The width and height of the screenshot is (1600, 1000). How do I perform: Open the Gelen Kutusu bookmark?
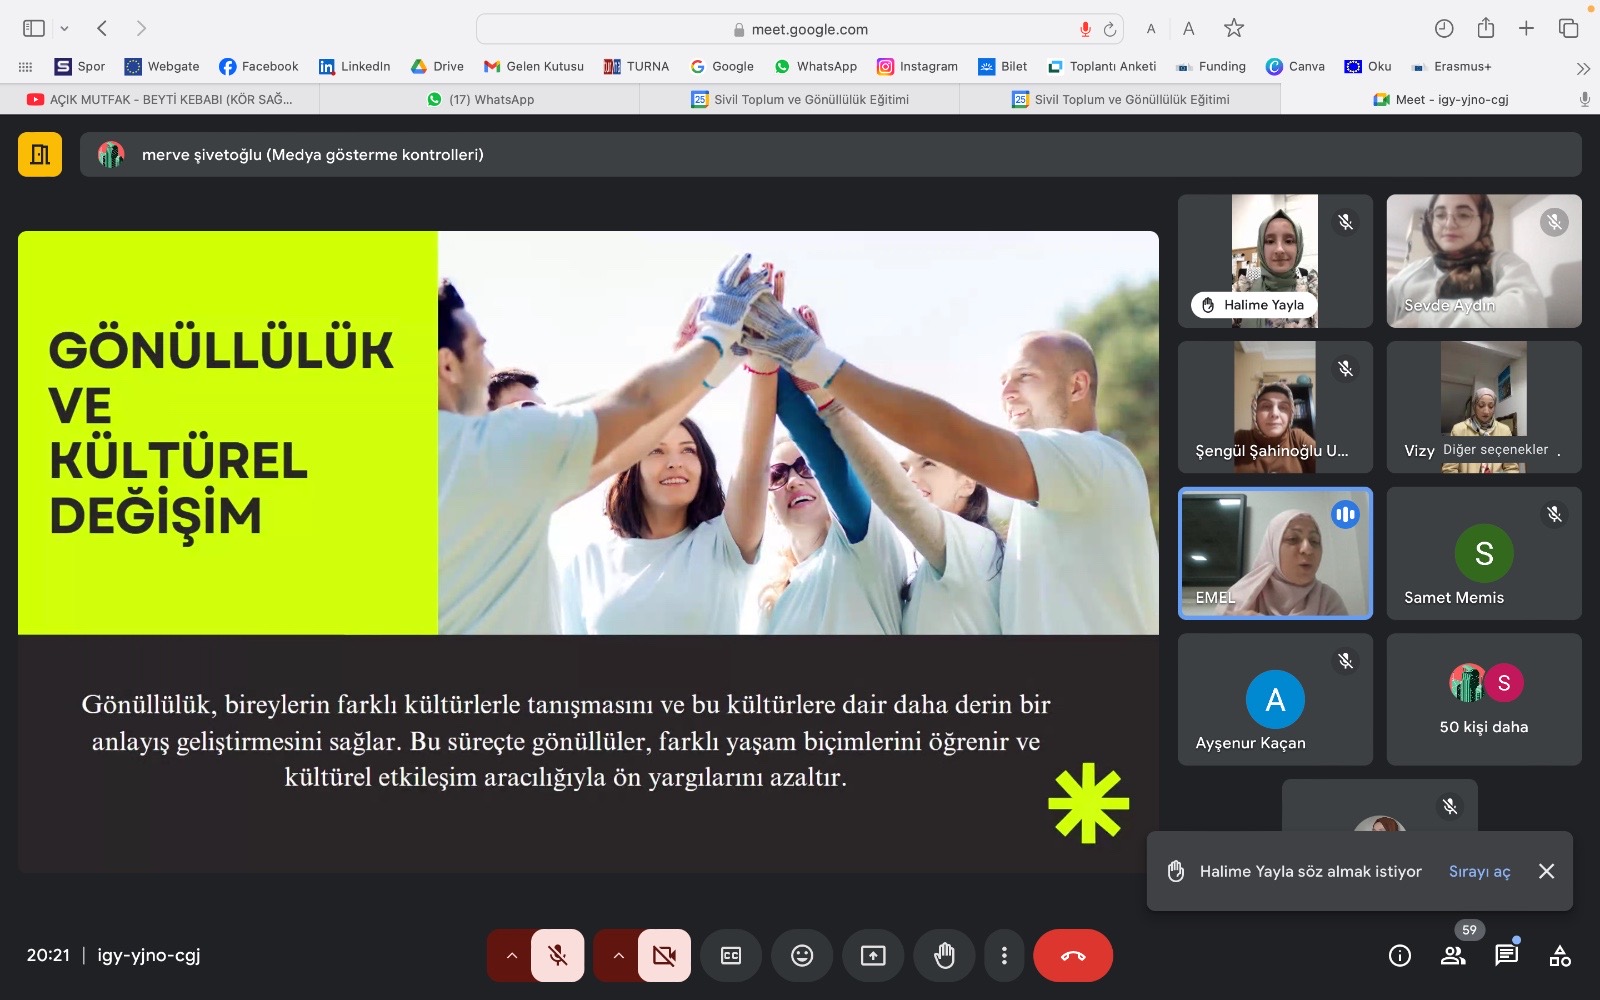534,66
